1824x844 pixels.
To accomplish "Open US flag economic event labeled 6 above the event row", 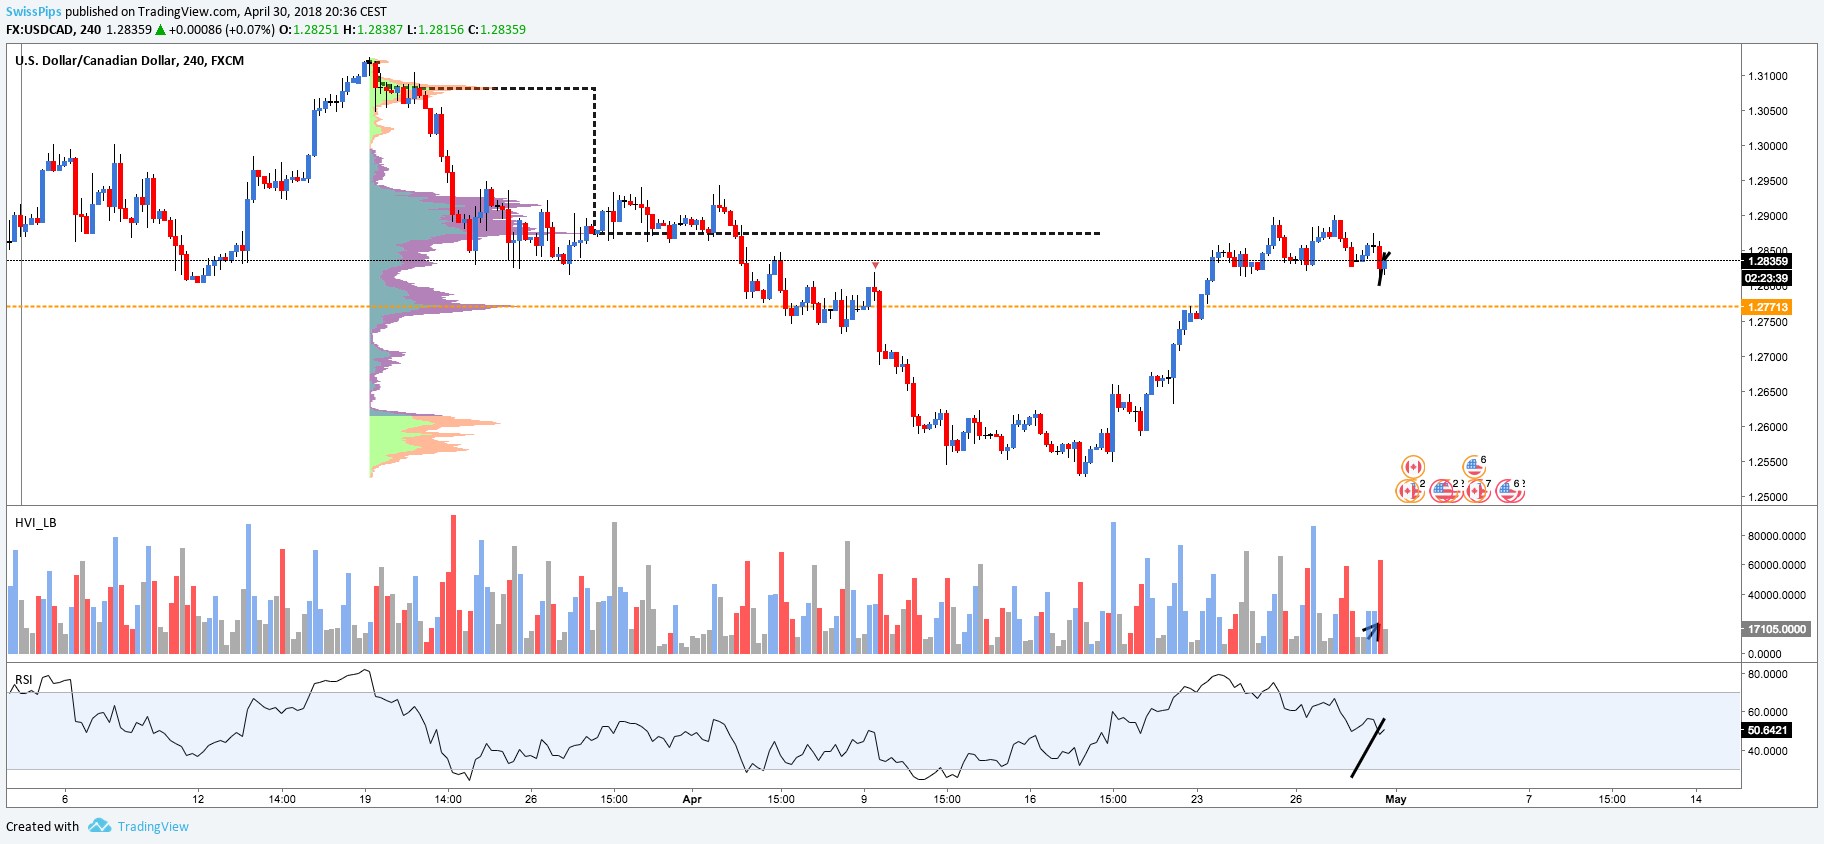I will coord(1473,466).
